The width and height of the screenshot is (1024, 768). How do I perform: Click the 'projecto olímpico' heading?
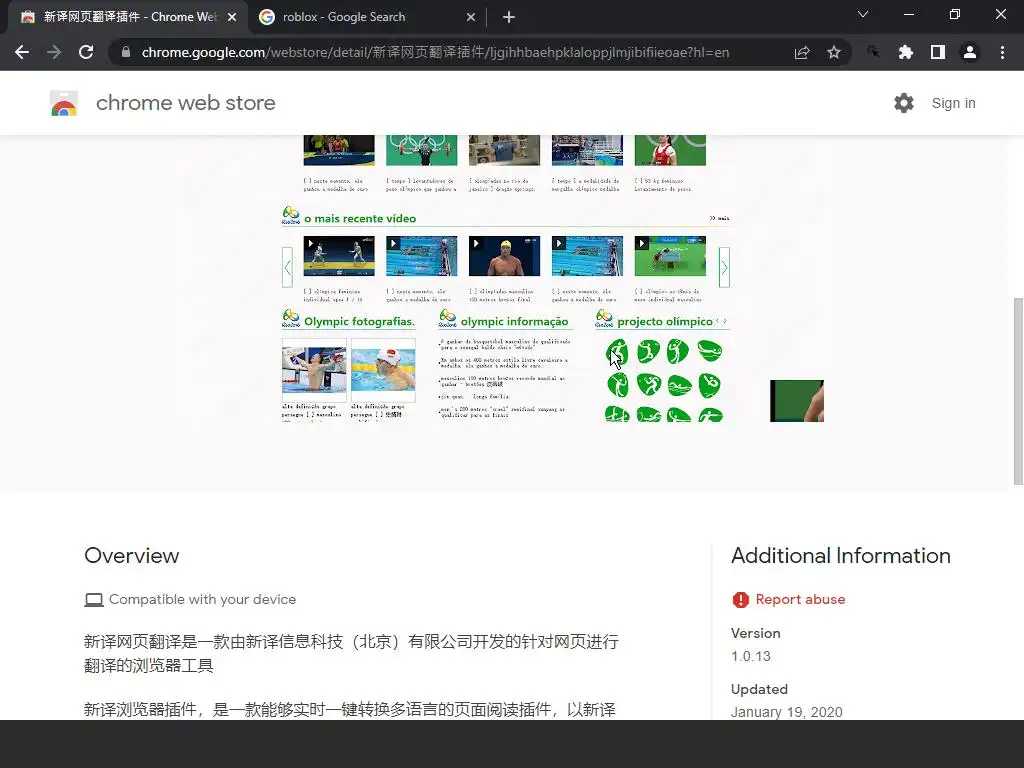pos(665,321)
